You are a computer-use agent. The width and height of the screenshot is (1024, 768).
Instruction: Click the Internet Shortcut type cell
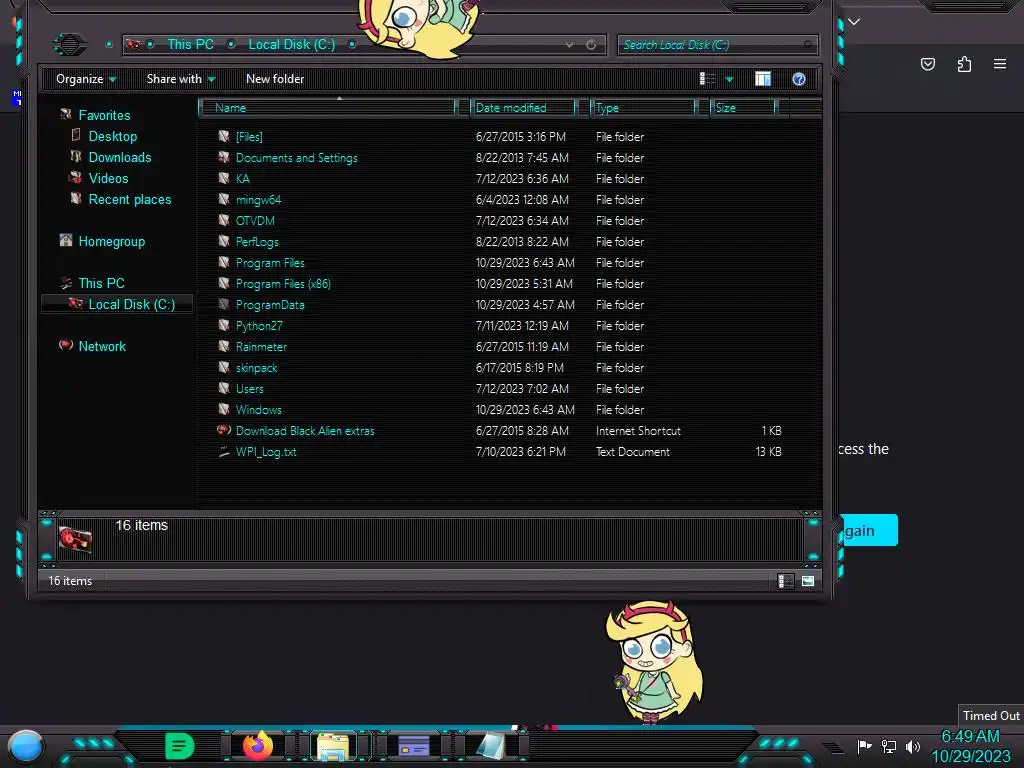pyautogui.click(x=638, y=431)
